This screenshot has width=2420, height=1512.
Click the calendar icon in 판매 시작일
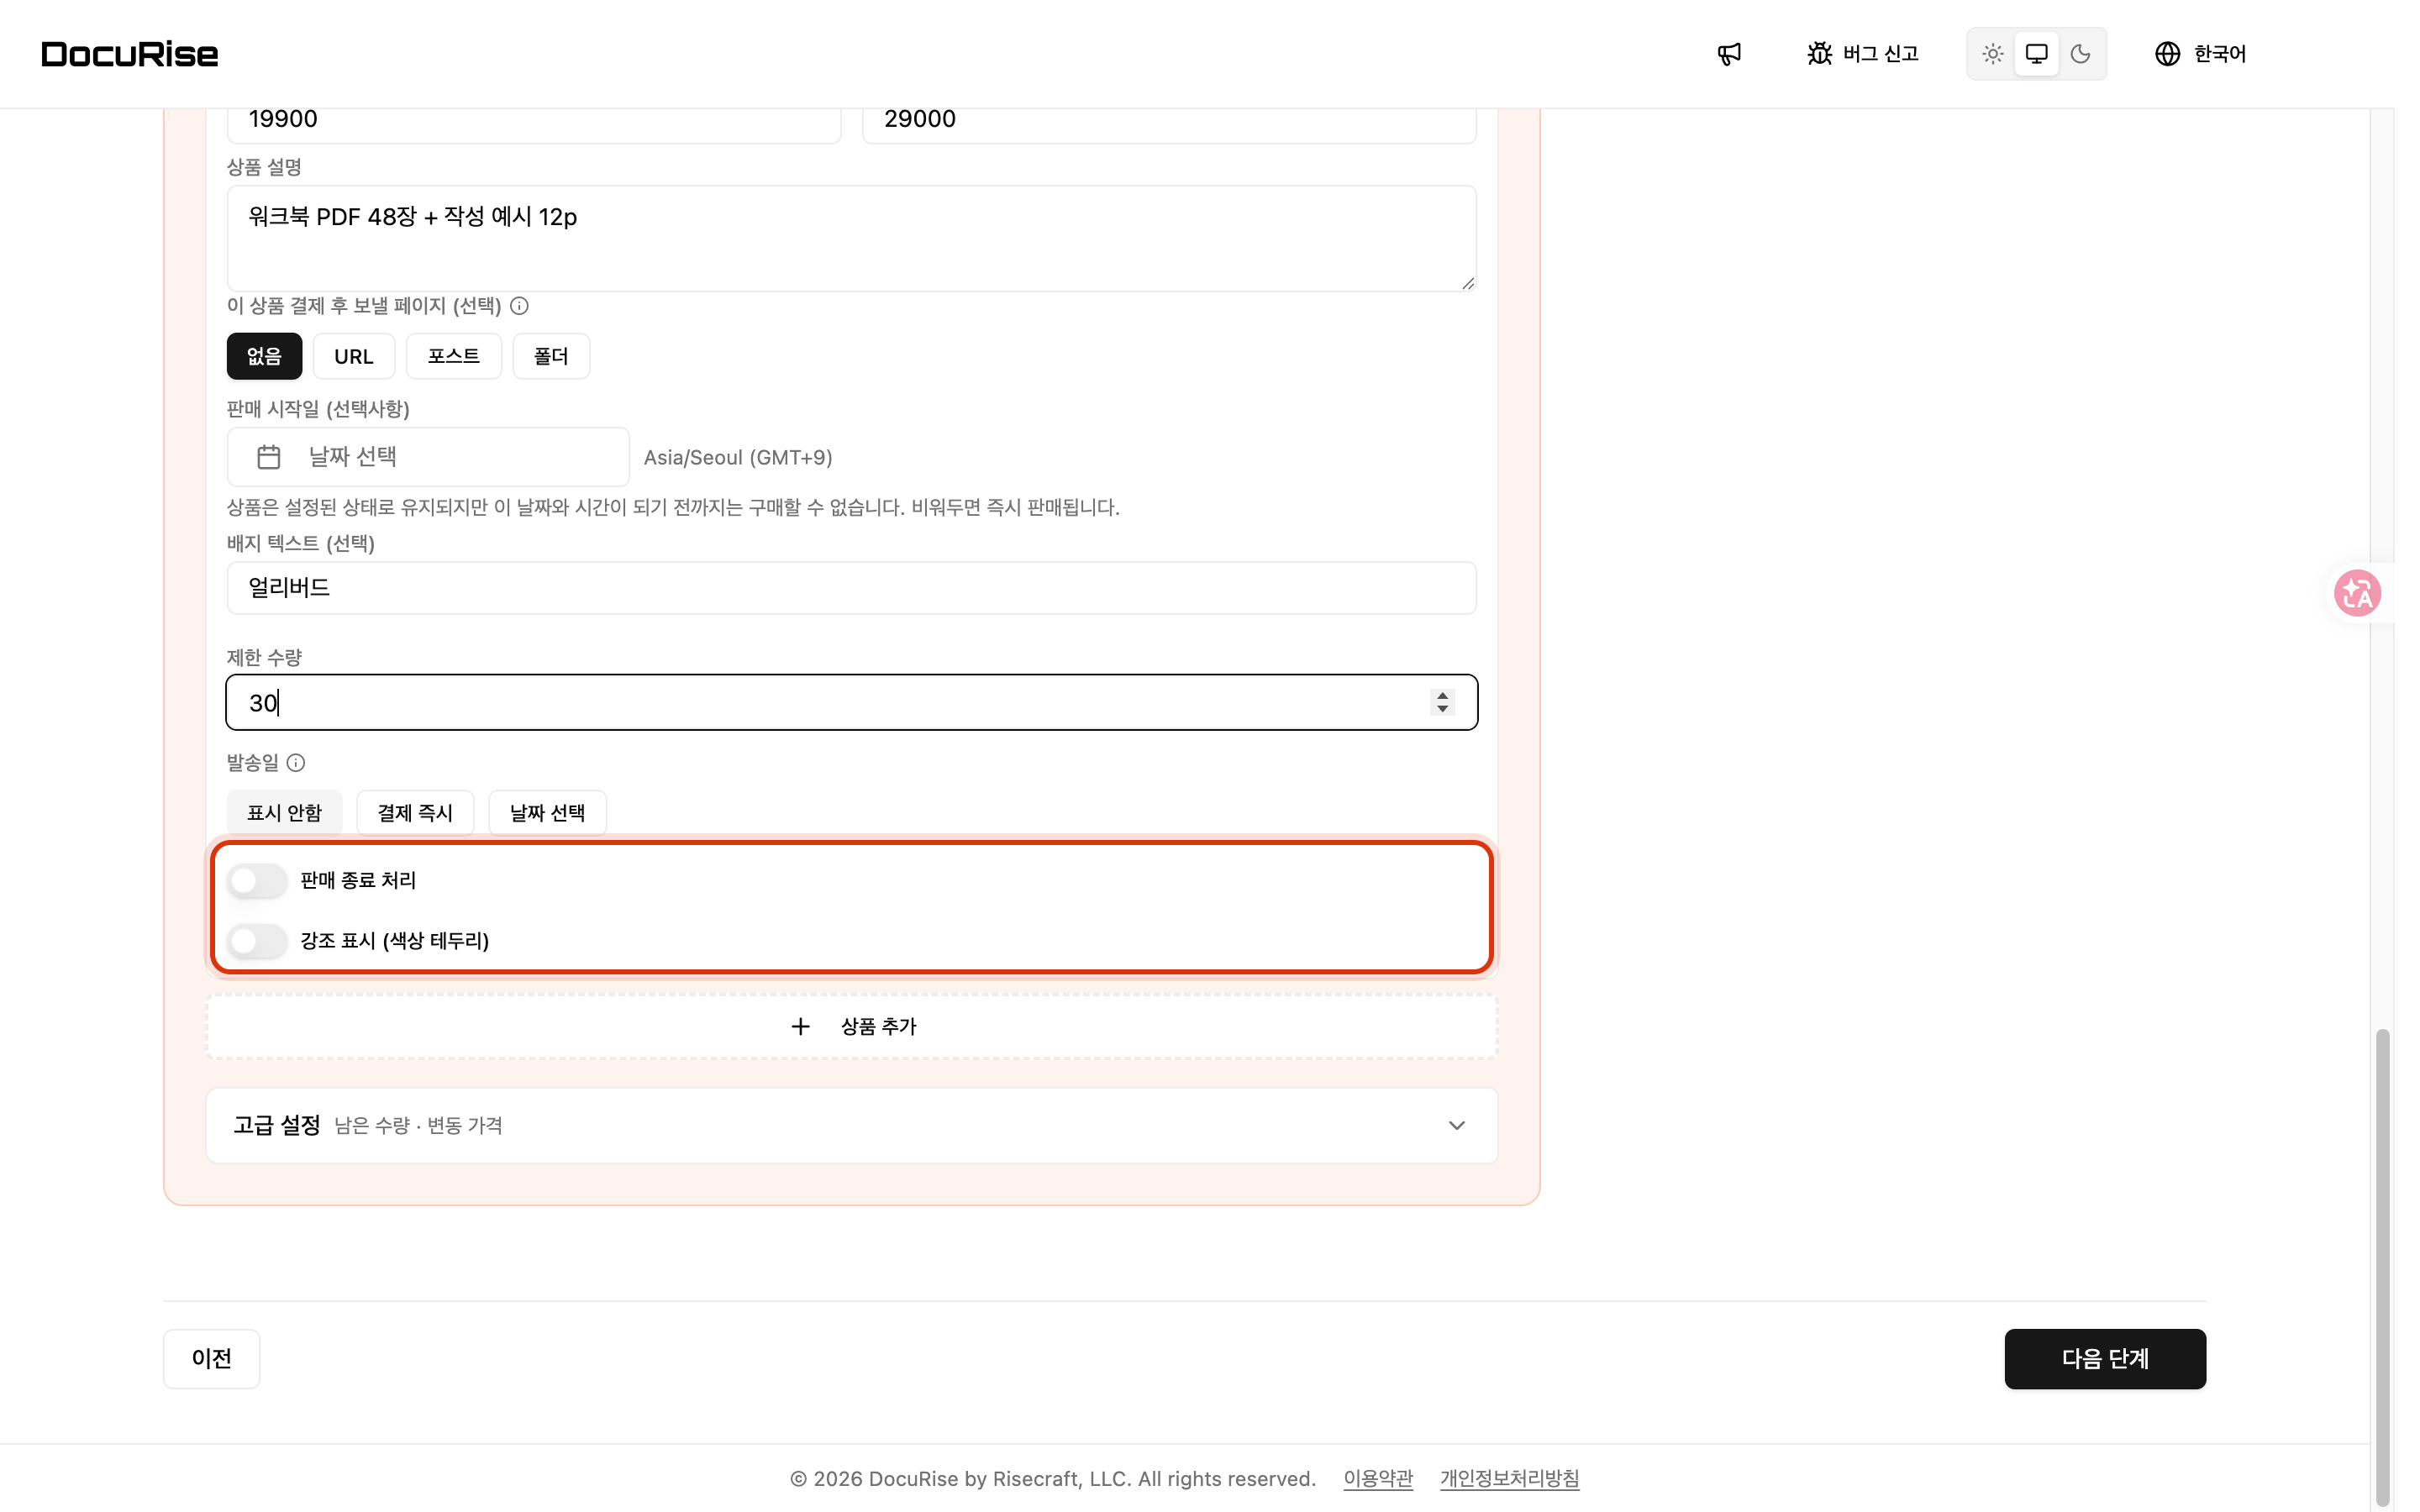coord(269,457)
